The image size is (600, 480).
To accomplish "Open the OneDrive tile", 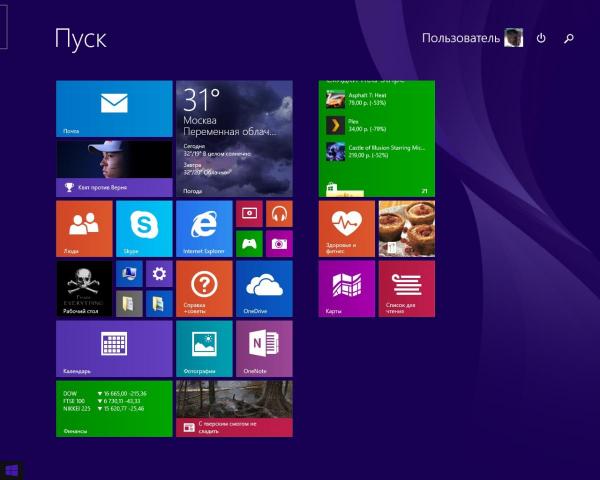I will pyautogui.click(x=264, y=288).
